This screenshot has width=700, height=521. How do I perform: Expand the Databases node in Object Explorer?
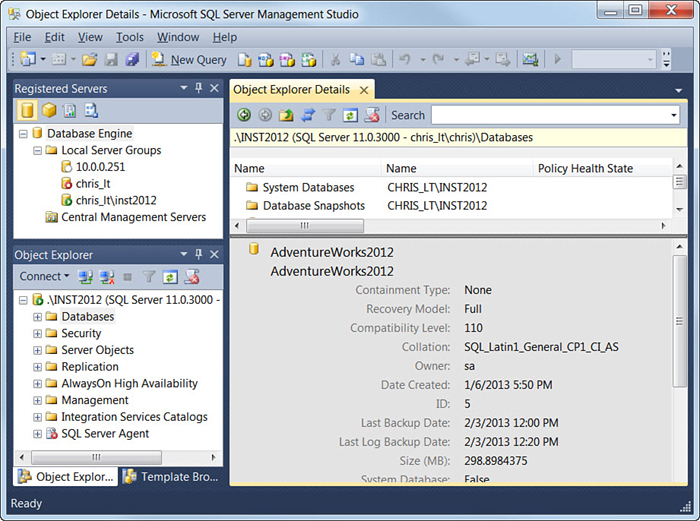(38, 317)
